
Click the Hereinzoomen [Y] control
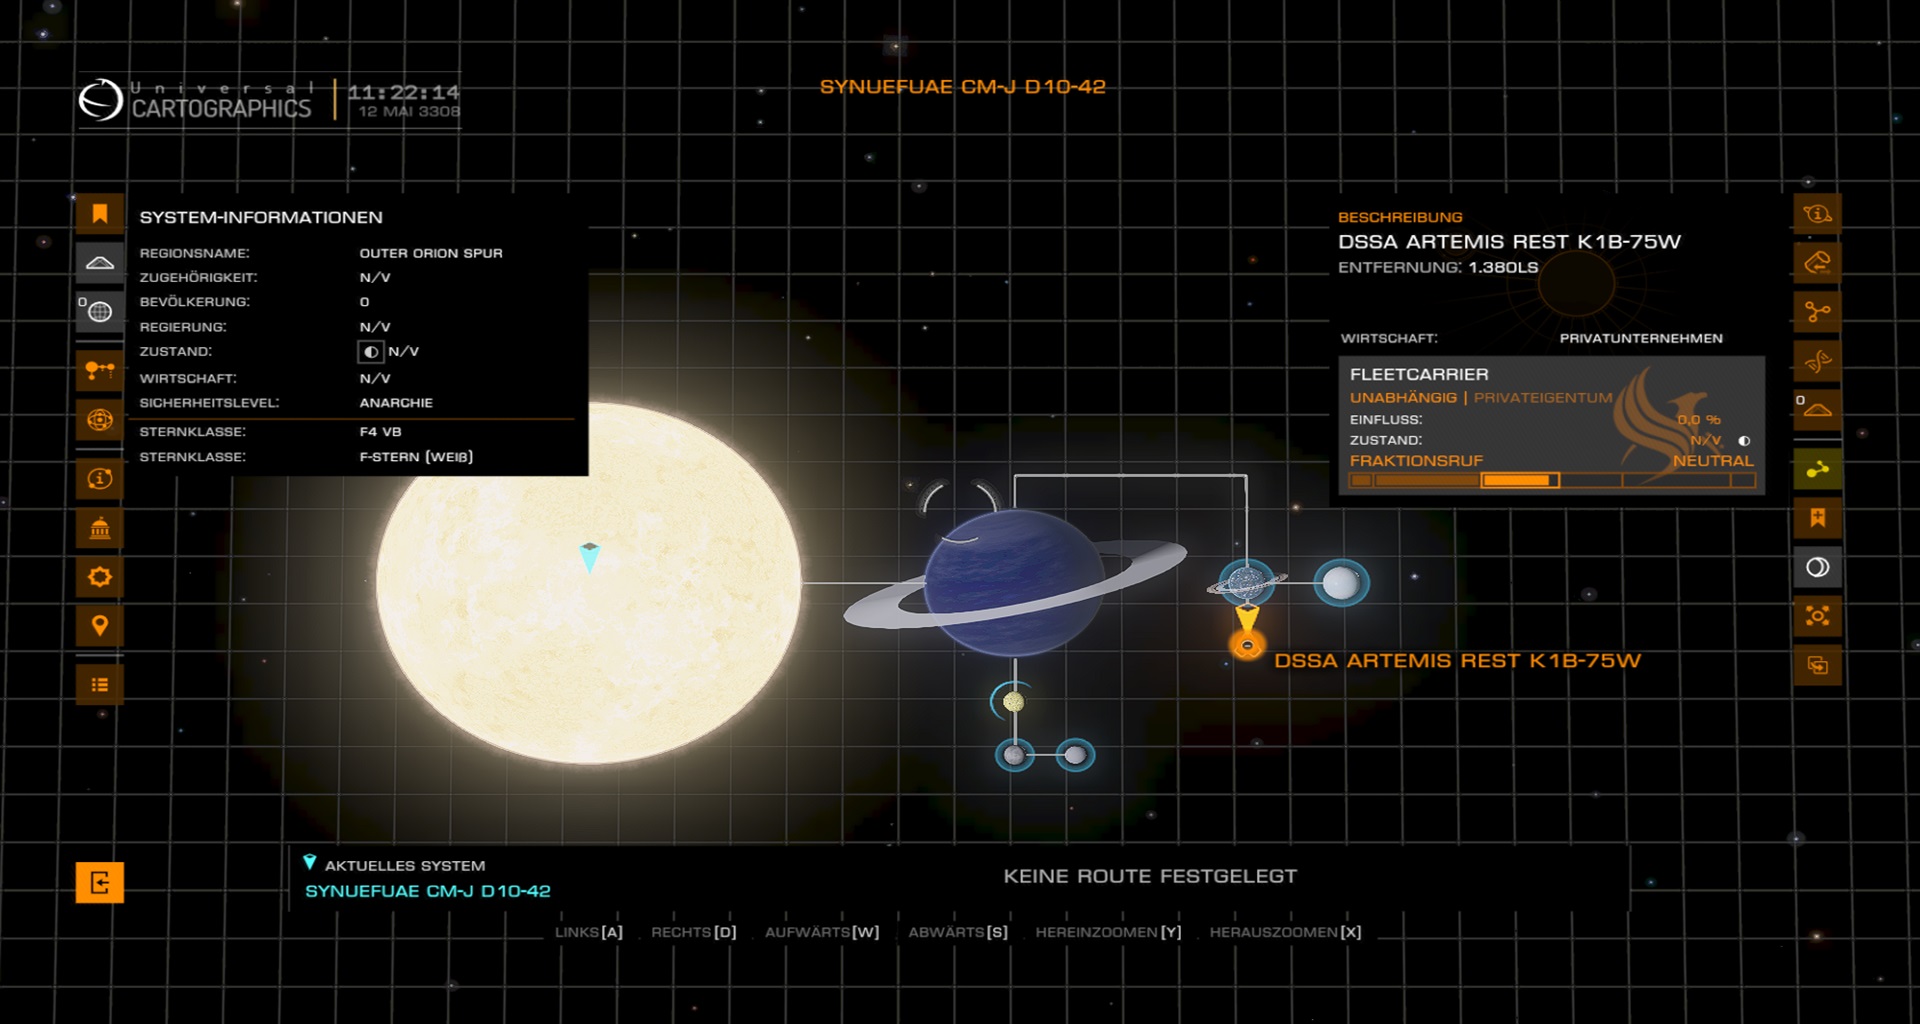pyautogui.click(x=1107, y=932)
